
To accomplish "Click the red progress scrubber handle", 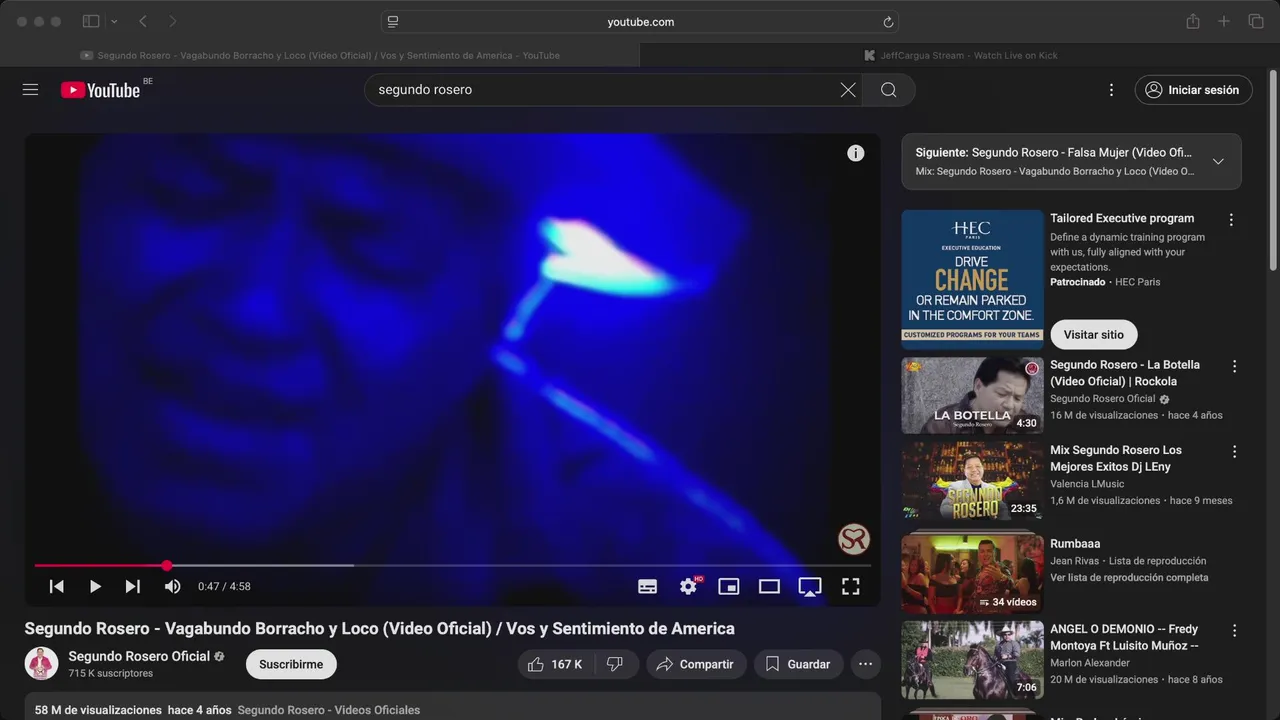I will [x=167, y=566].
